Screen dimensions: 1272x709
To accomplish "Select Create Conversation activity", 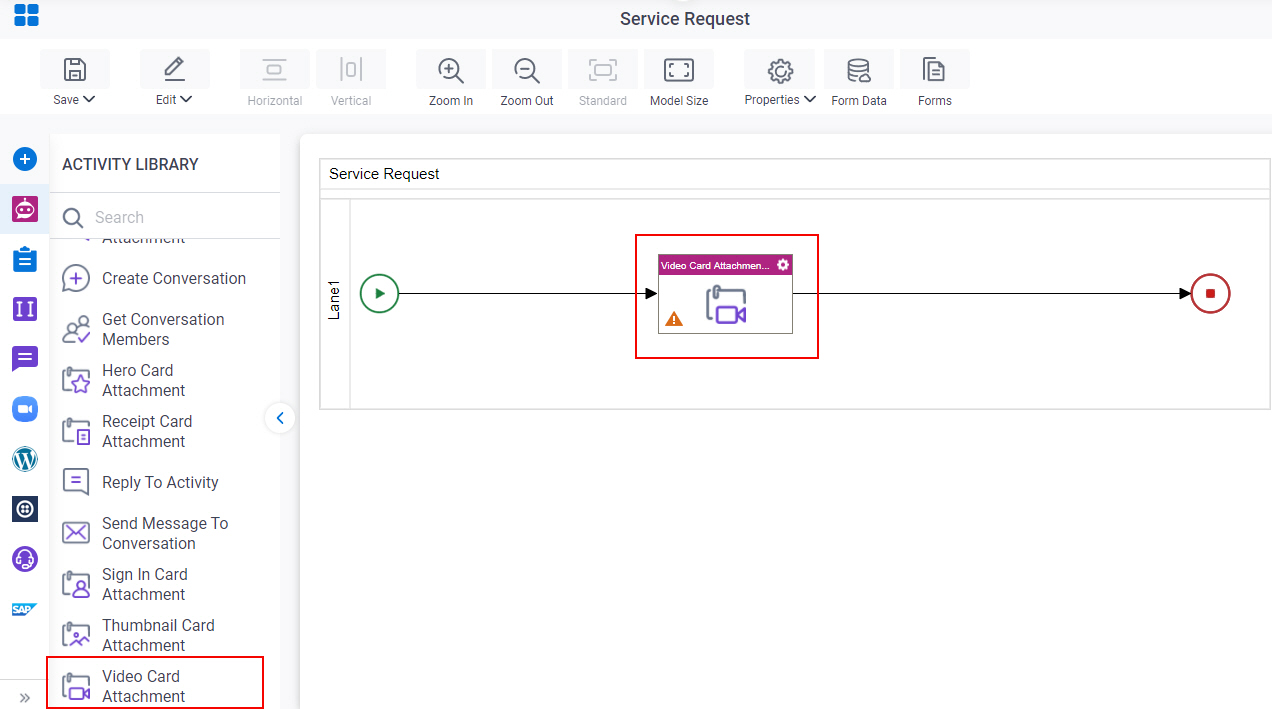I will 155,278.
